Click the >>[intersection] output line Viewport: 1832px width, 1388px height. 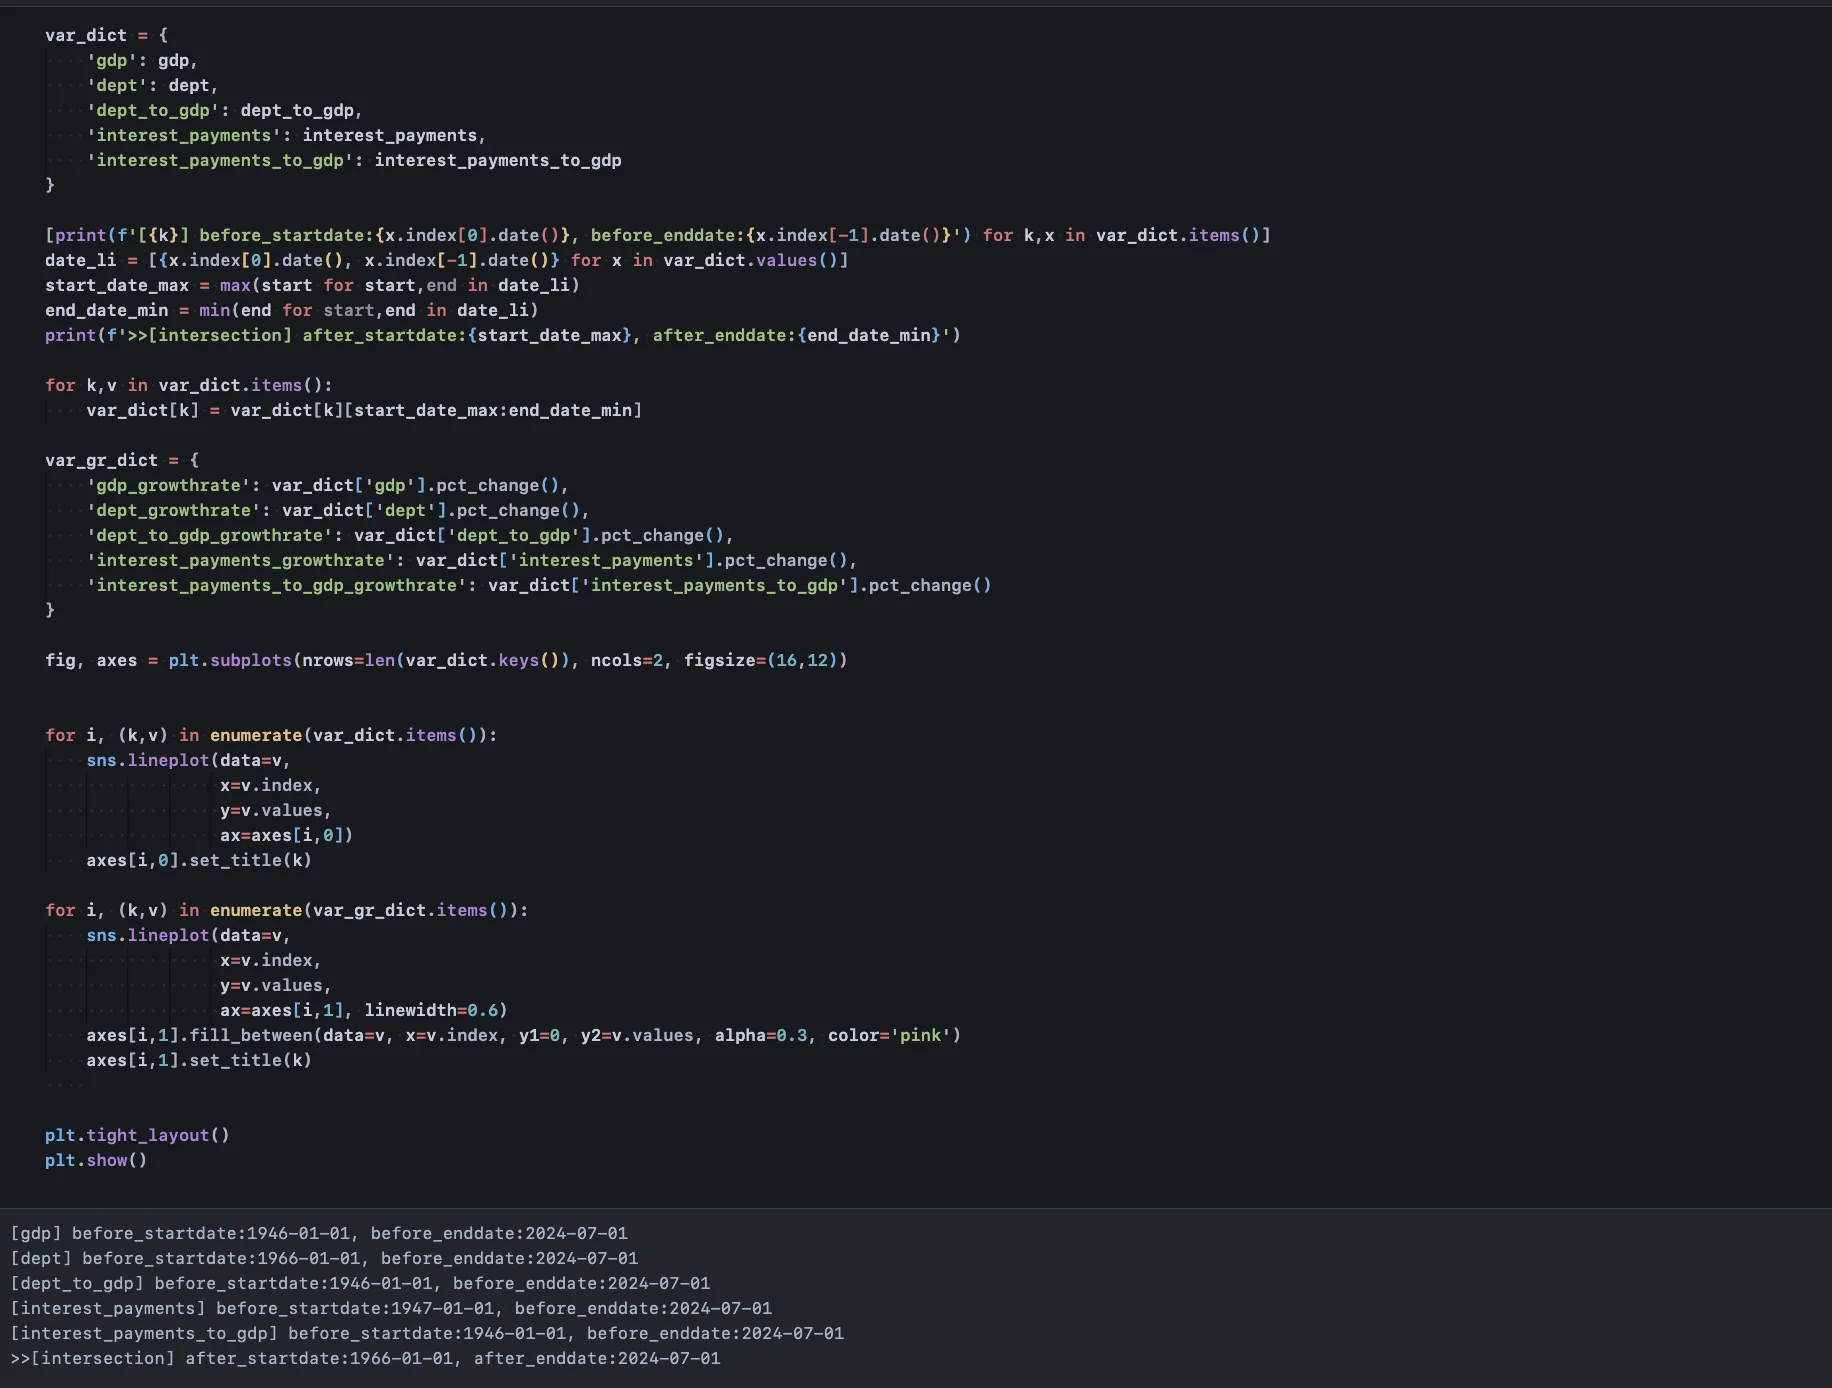pyautogui.click(x=365, y=1358)
